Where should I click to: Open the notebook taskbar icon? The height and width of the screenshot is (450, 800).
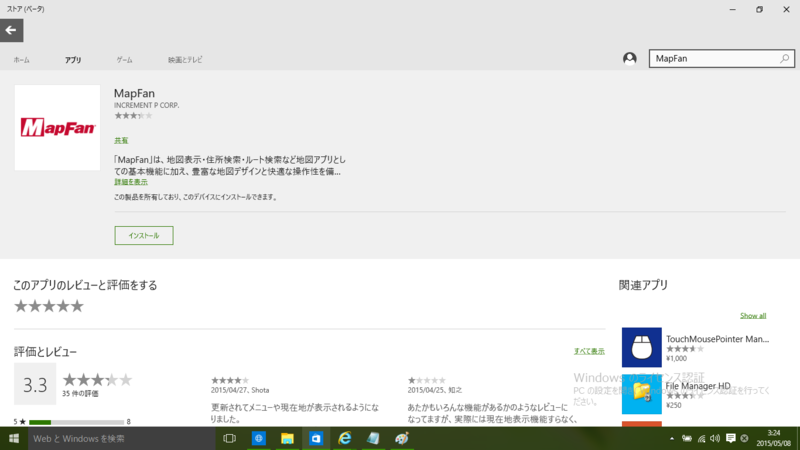(373, 438)
